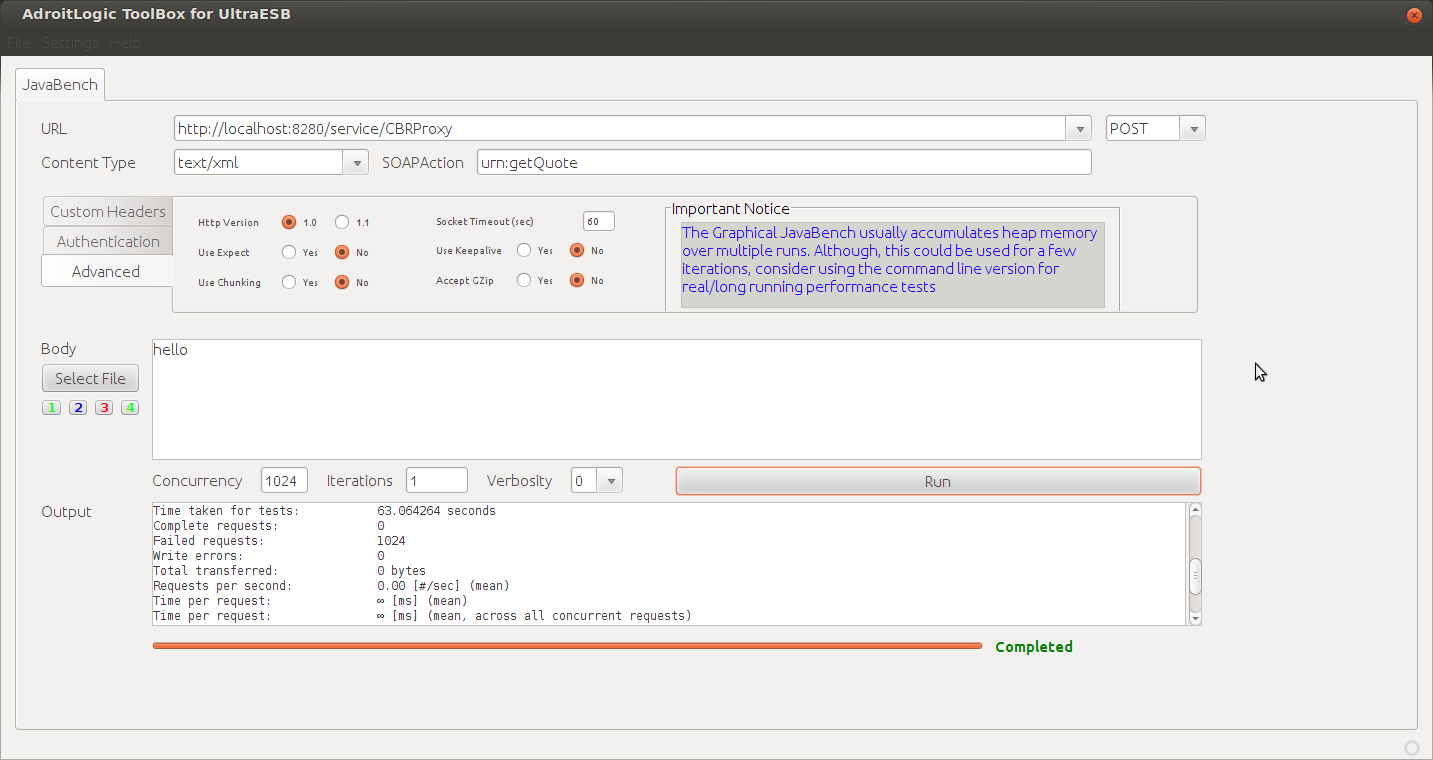Open the File menu

click(x=19, y=43)
